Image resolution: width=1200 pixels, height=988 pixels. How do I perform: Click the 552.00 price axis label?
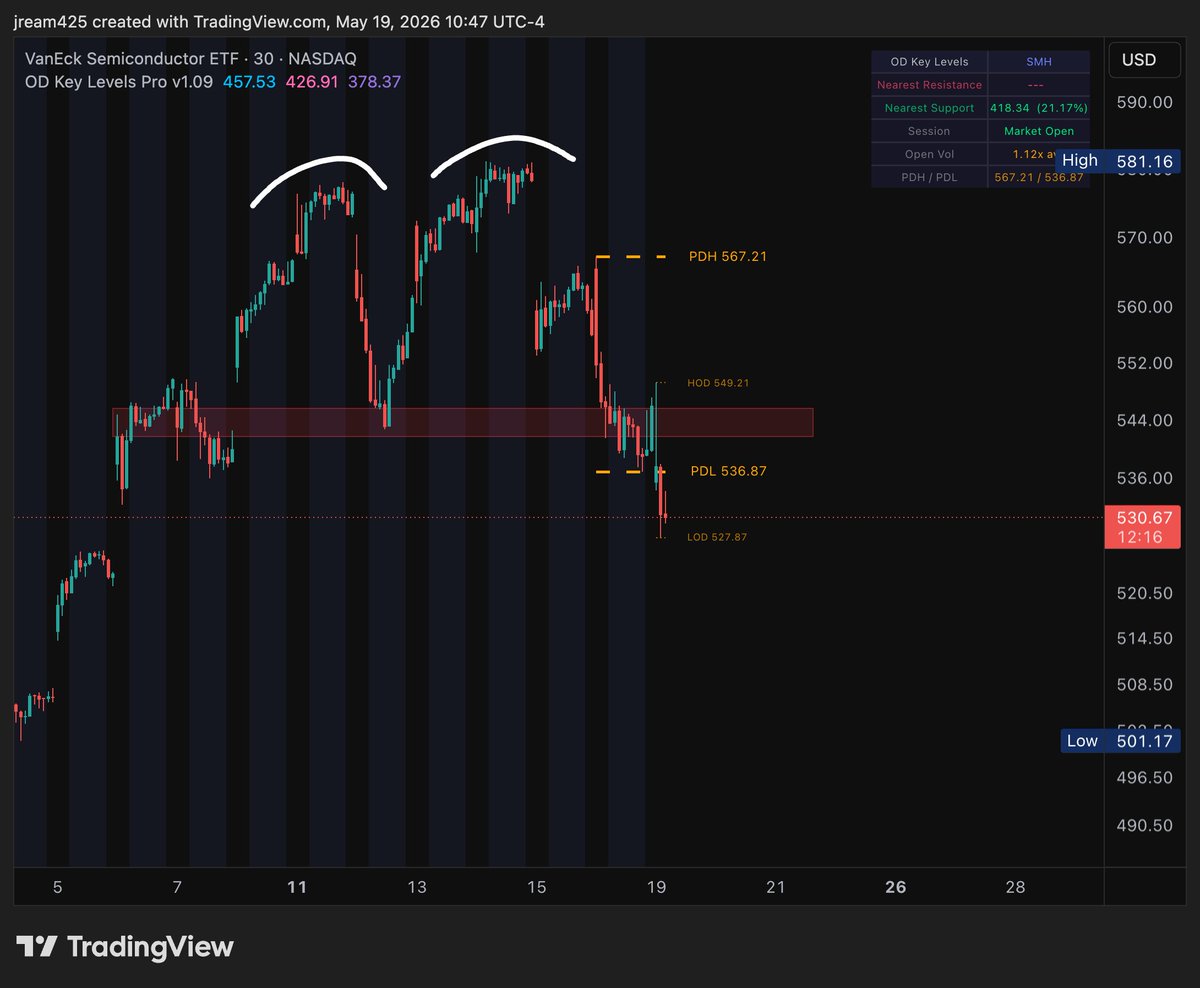(1145, 363)
